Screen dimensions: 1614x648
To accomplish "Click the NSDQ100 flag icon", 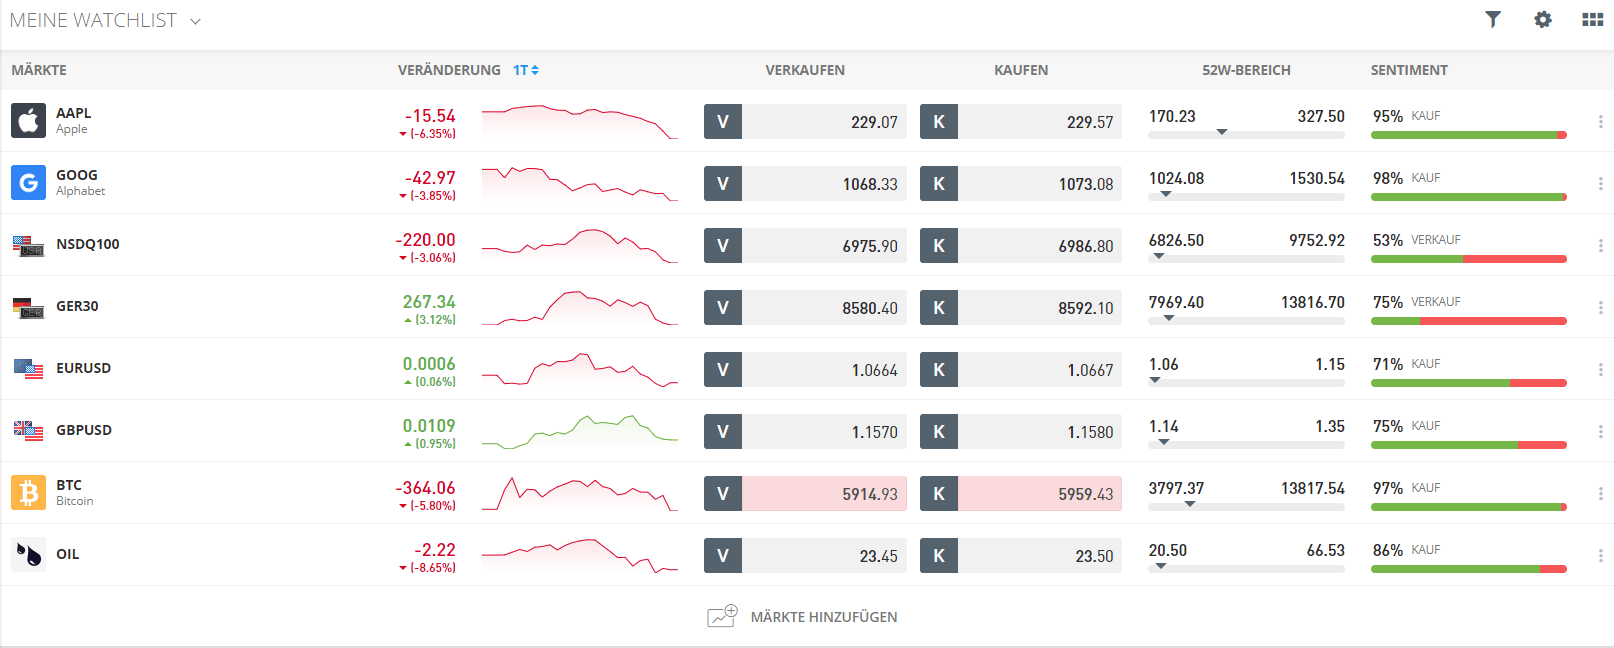I will (x=28, y=245).
